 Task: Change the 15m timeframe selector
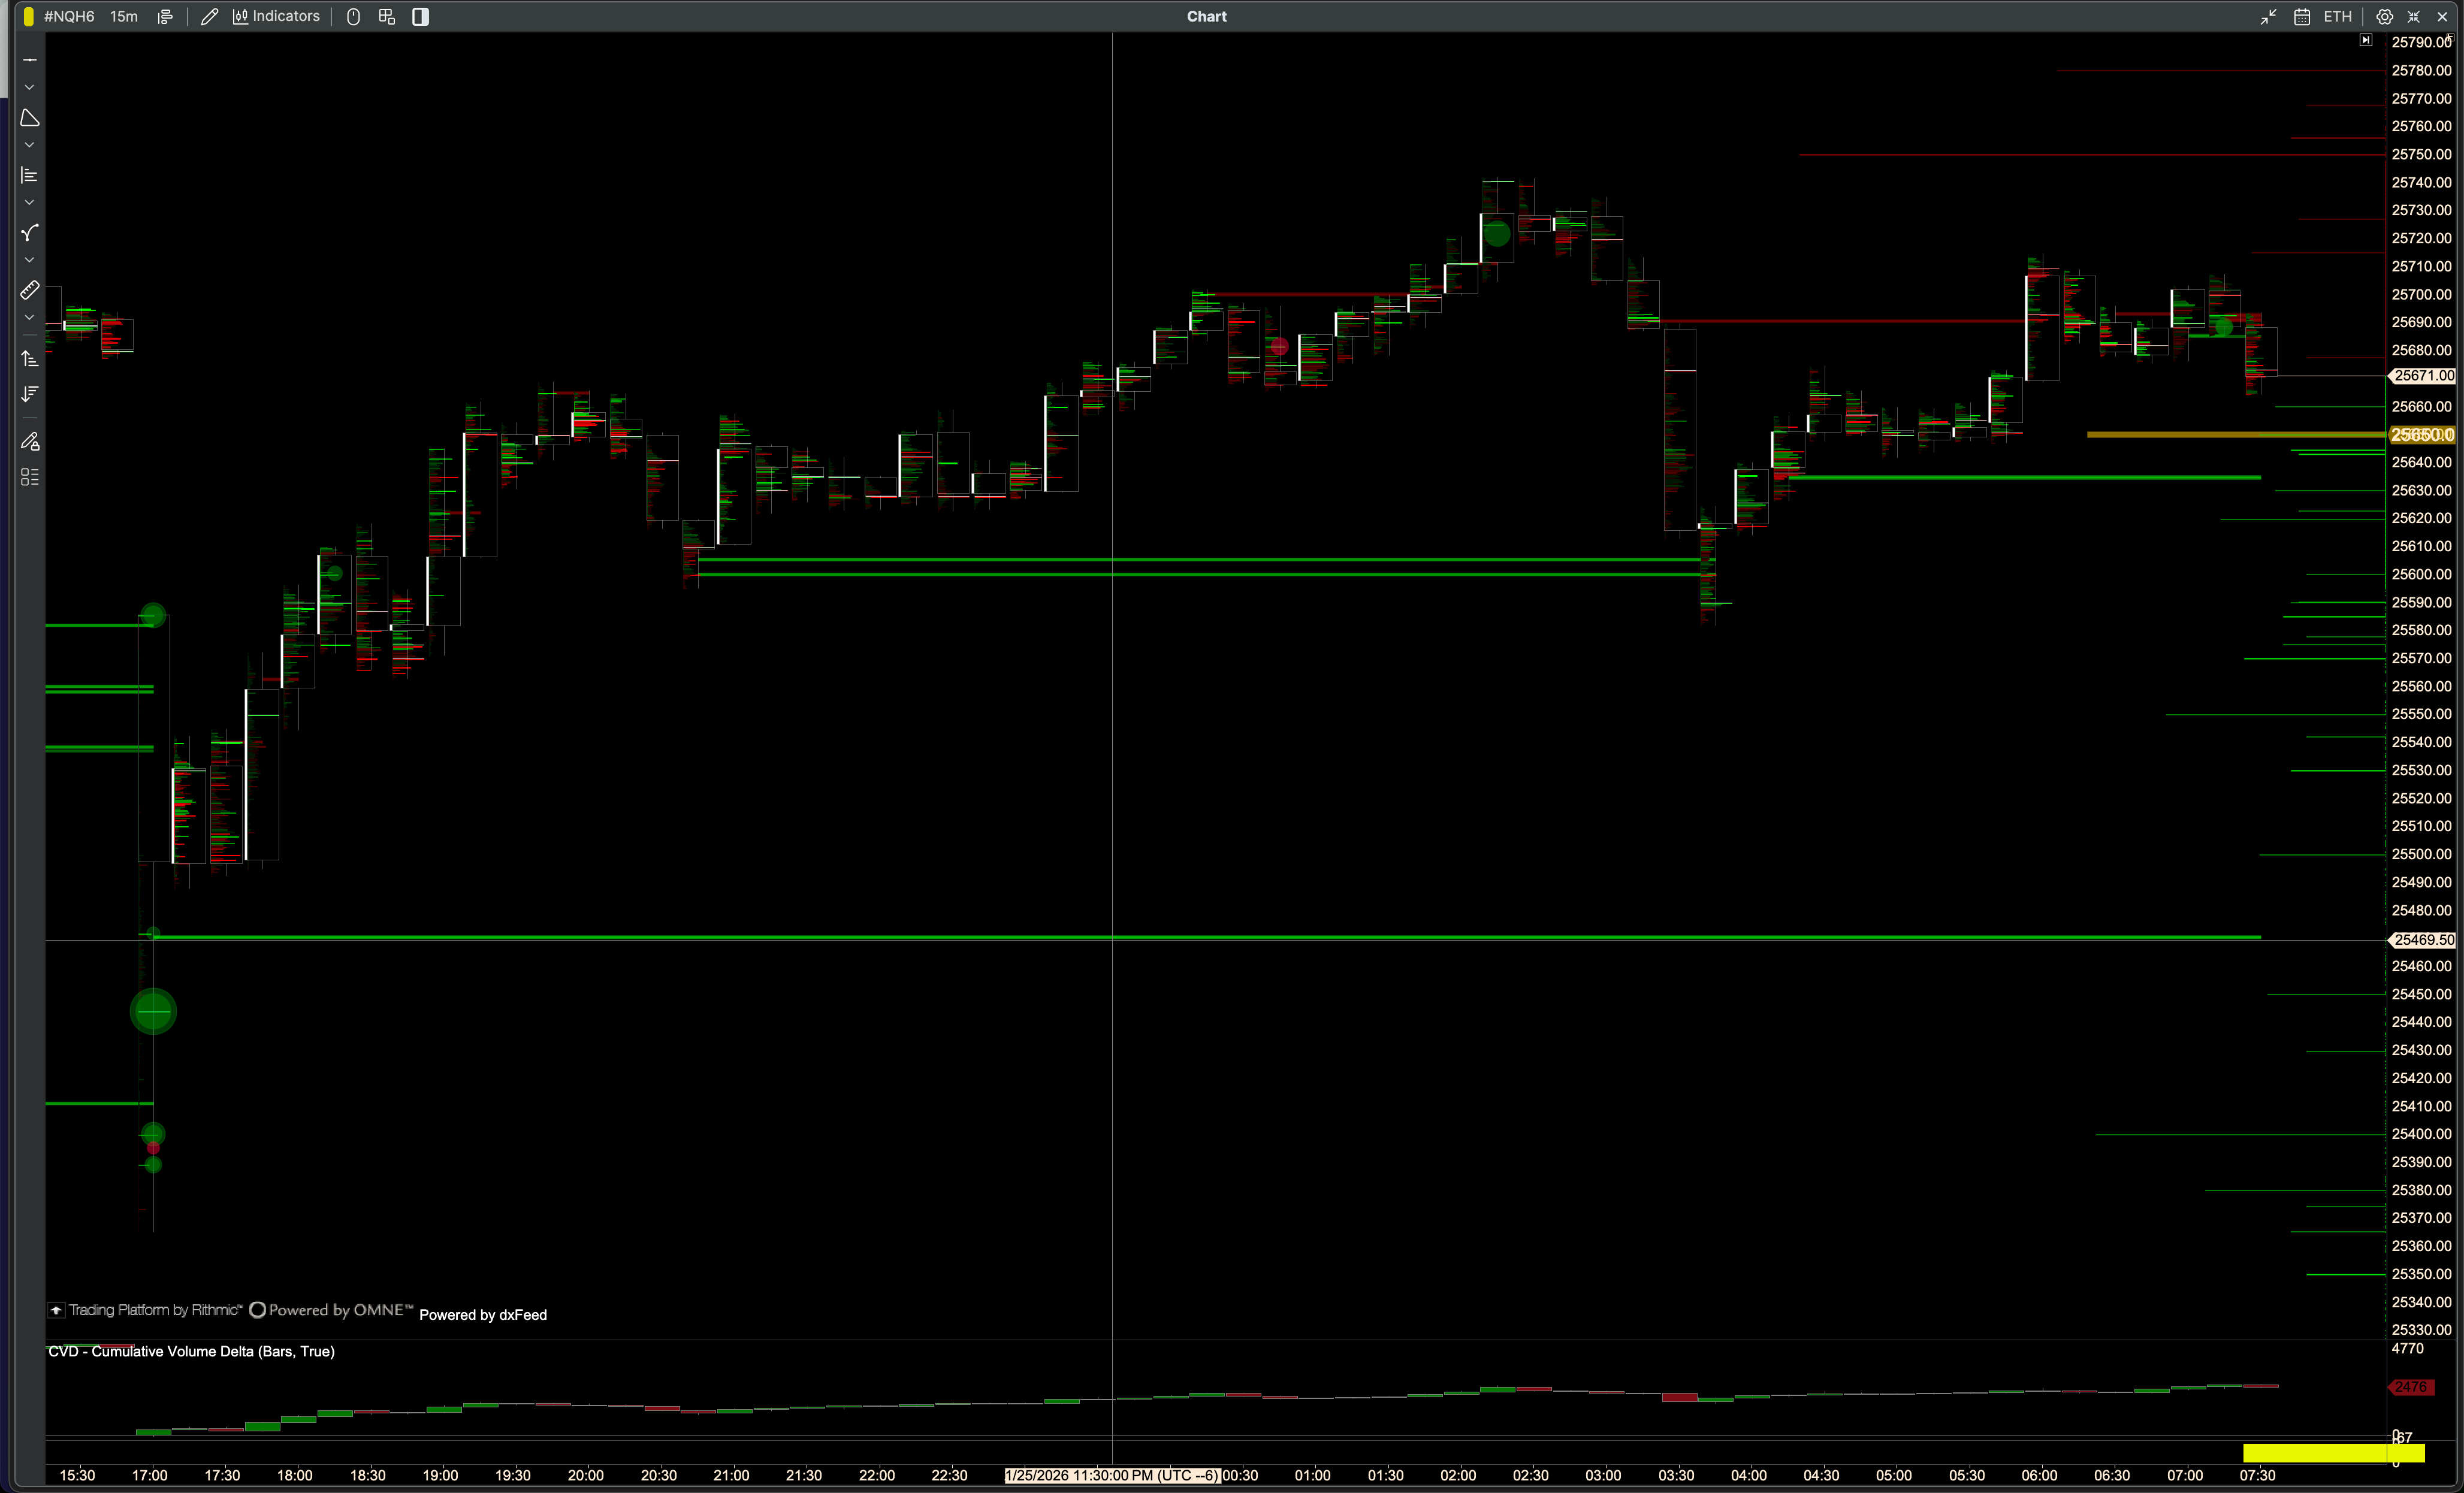click(x=124, y=16)
